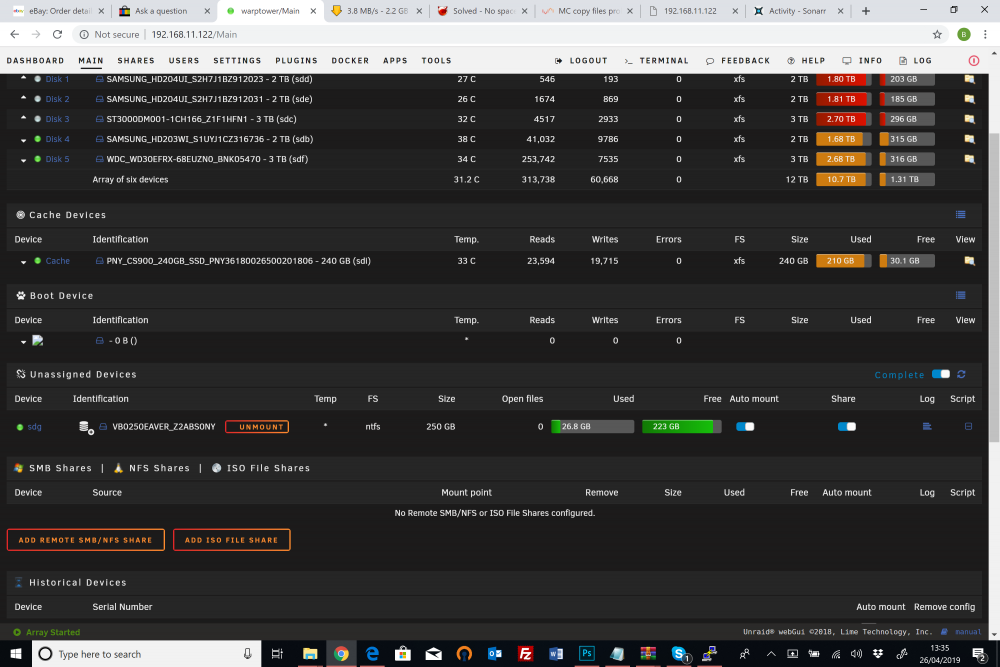Open the Disk 4 browse folder icon
Viewport: 1000px width, 667px height.
click(969, 139)
